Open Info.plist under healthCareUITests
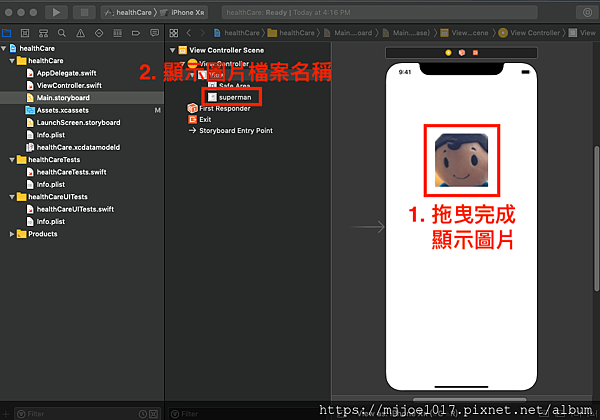600x420 pixels. (x=51, y=221)
